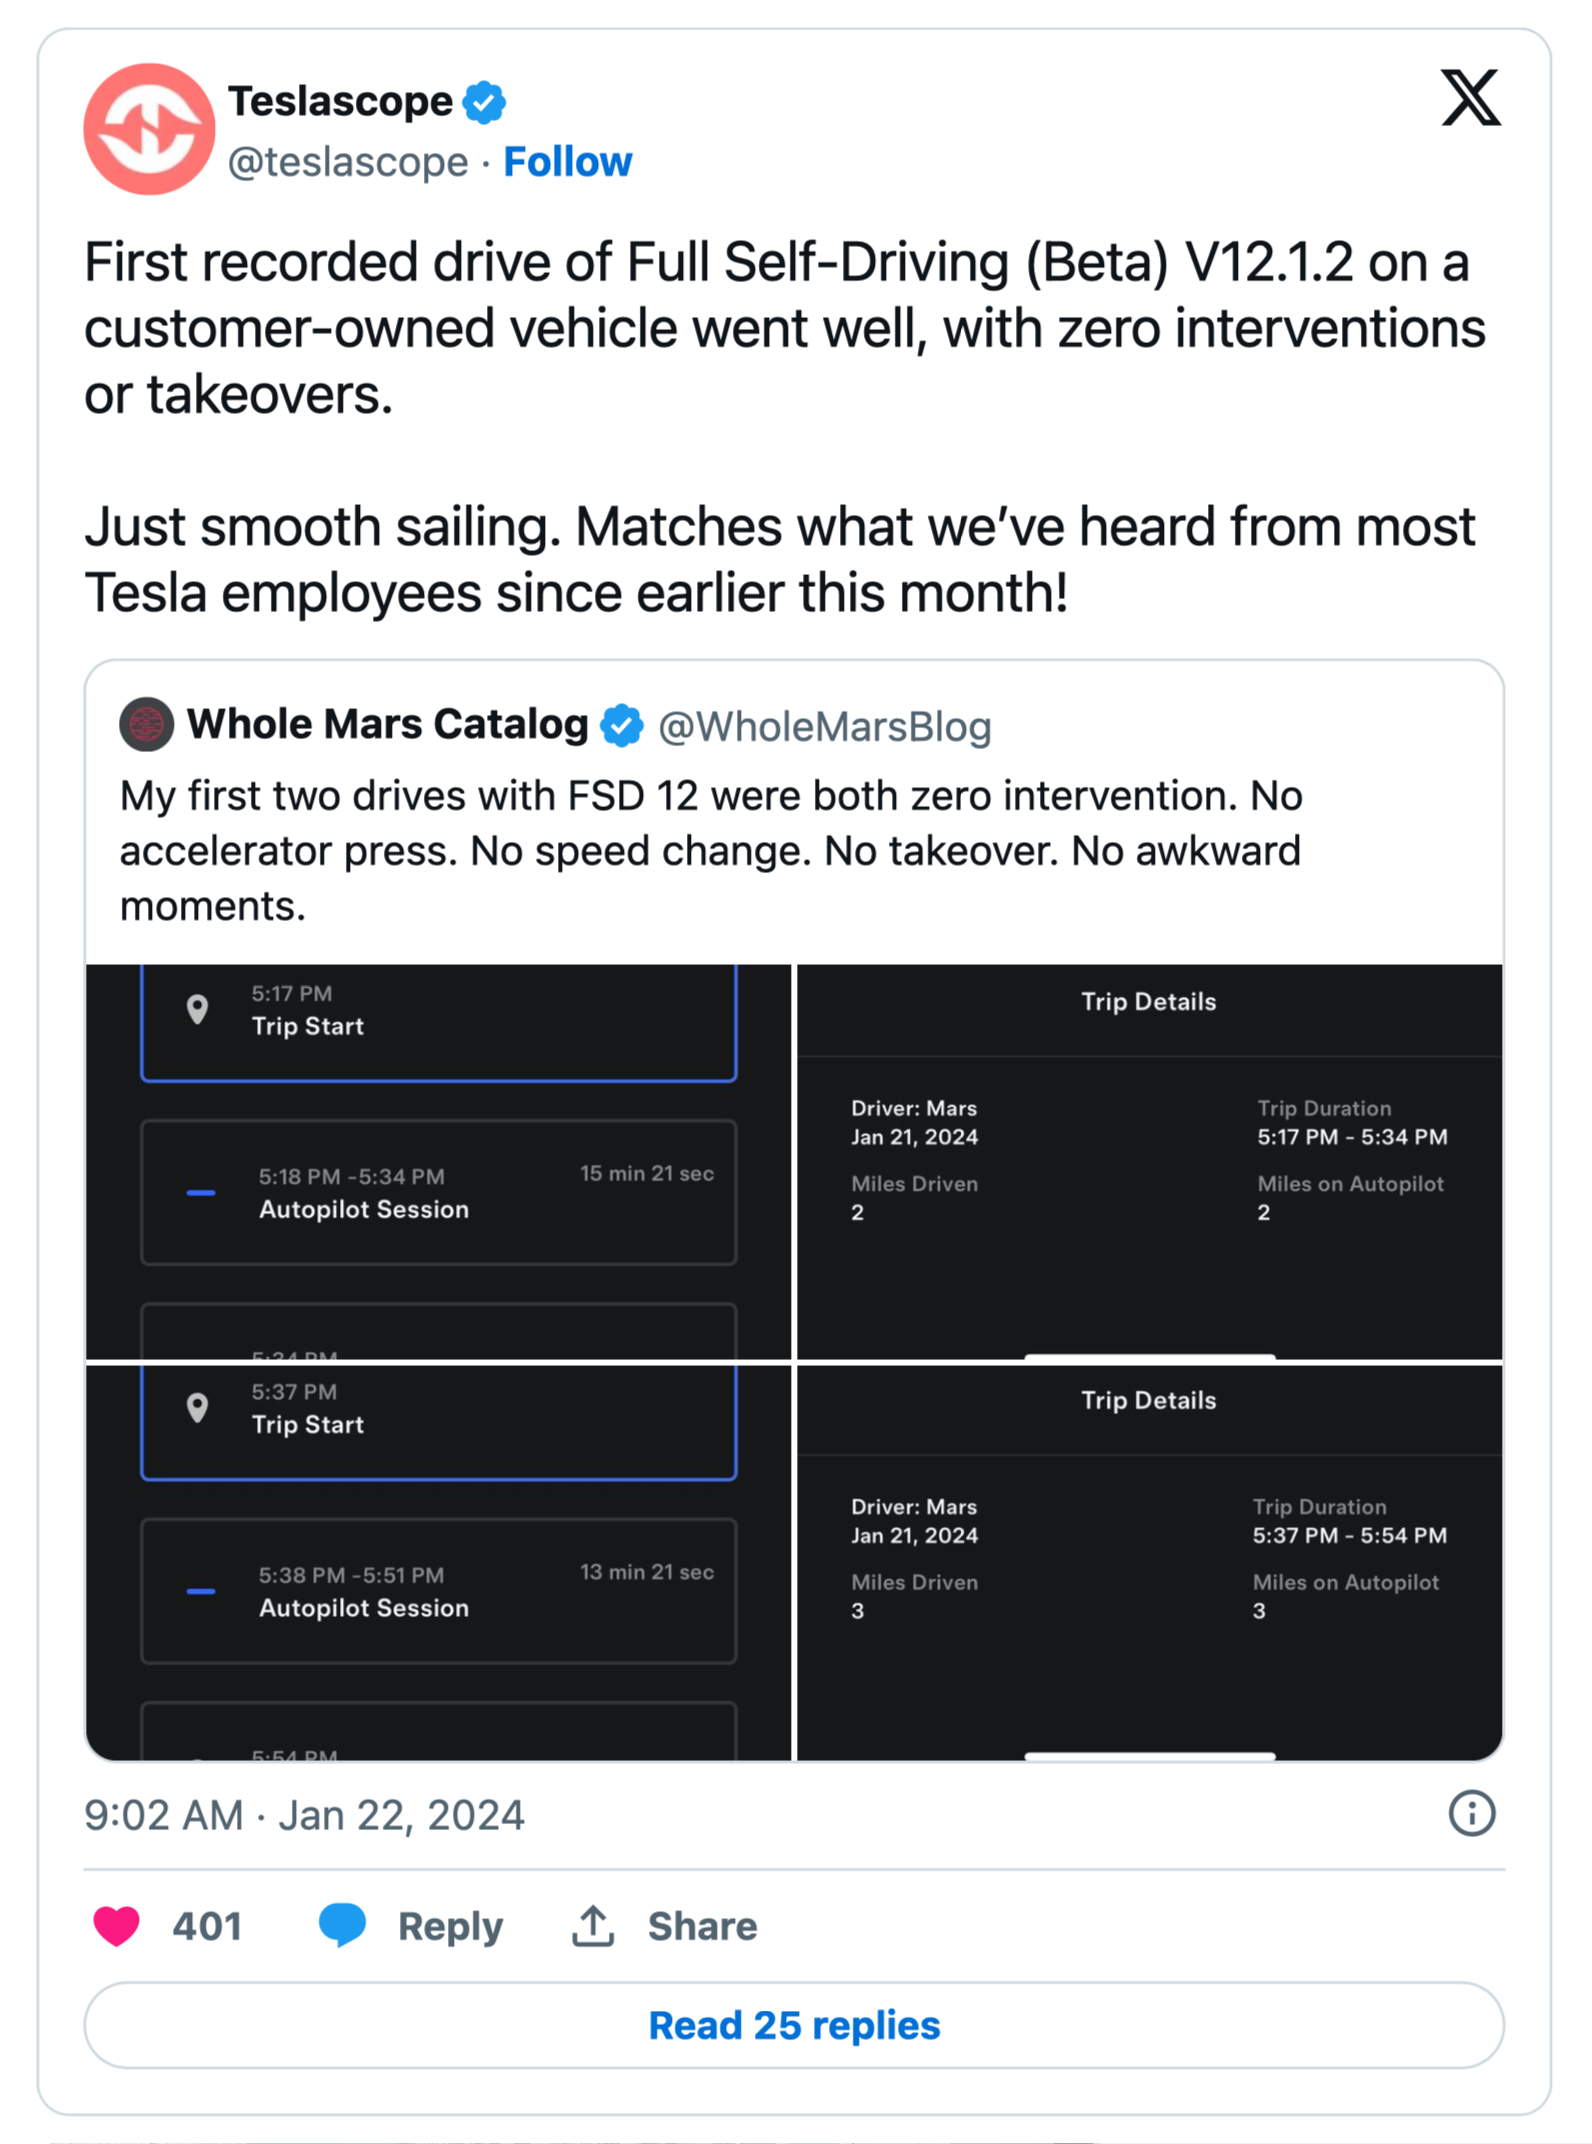Click the Whole Mars Catalog avatar
The image size is (1592, 2144).
coord(147,724)
